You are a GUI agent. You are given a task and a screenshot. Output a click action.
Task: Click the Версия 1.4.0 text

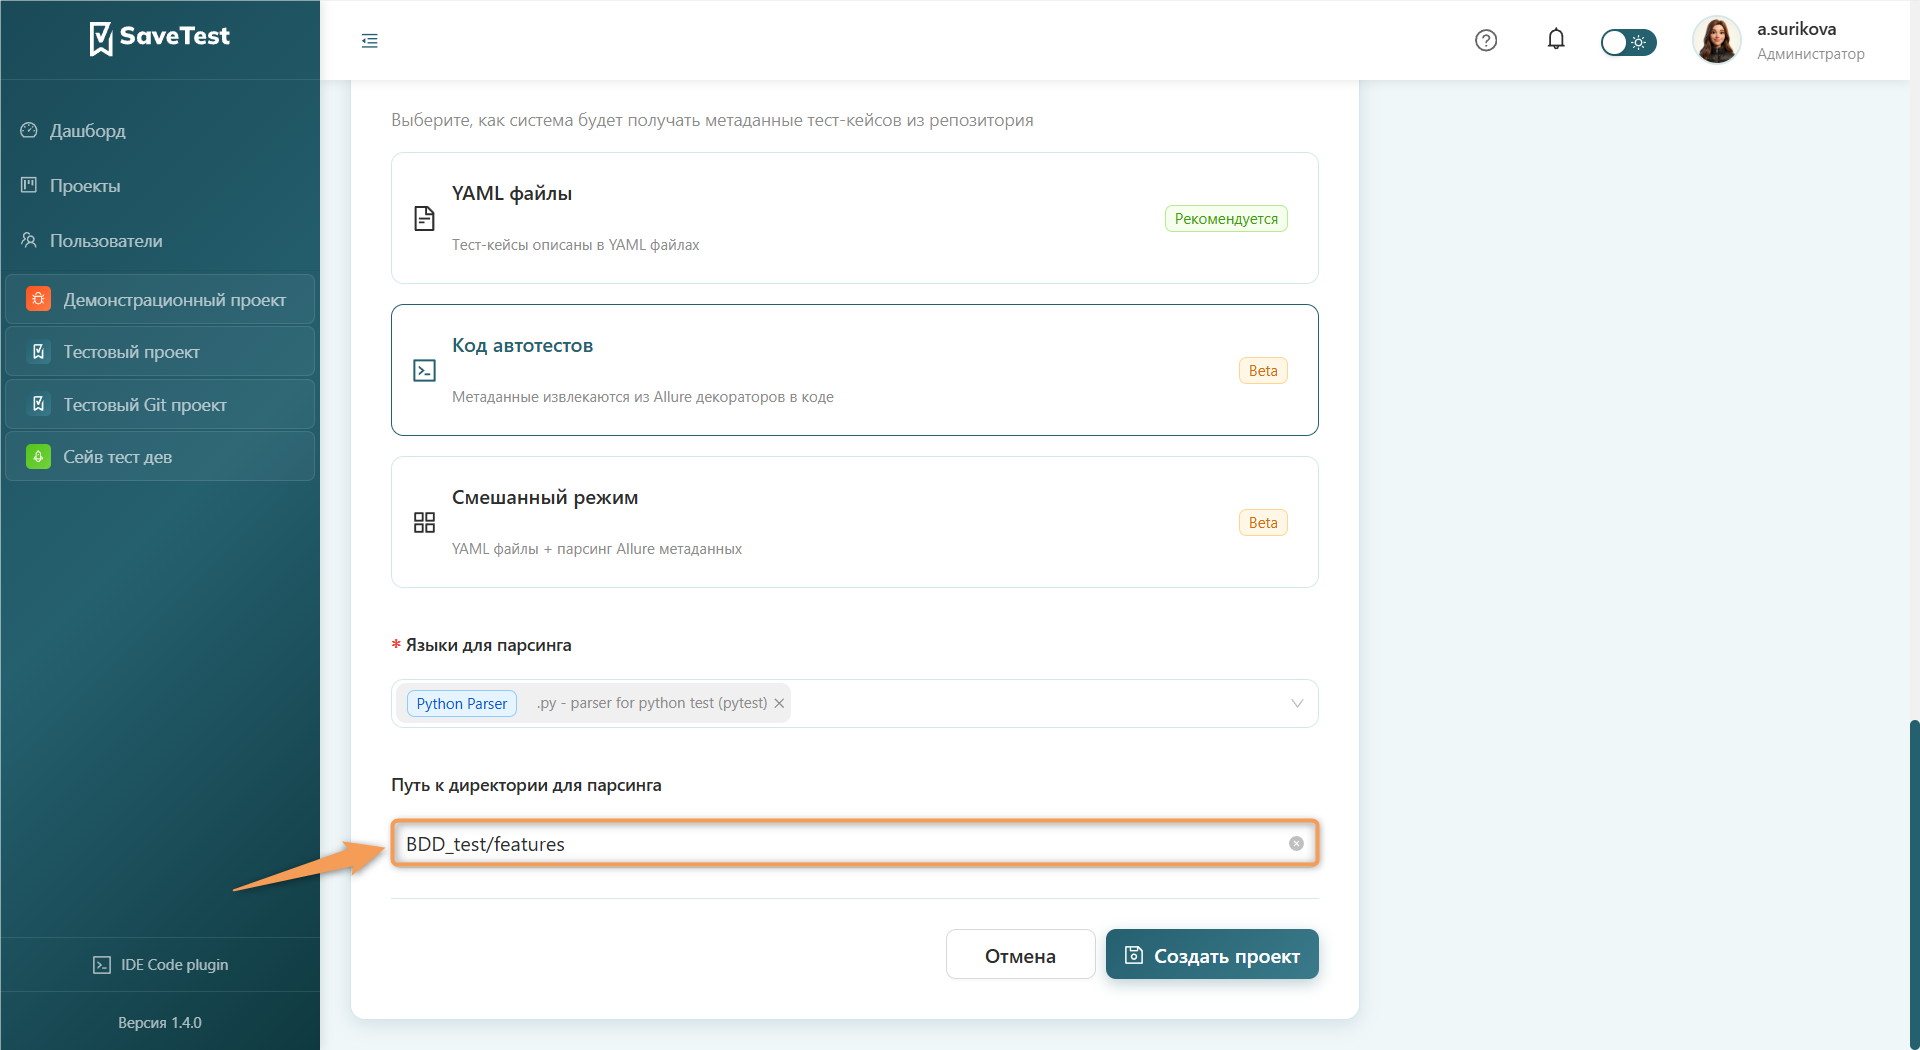pyautogui.click(x=160, y=1022)
